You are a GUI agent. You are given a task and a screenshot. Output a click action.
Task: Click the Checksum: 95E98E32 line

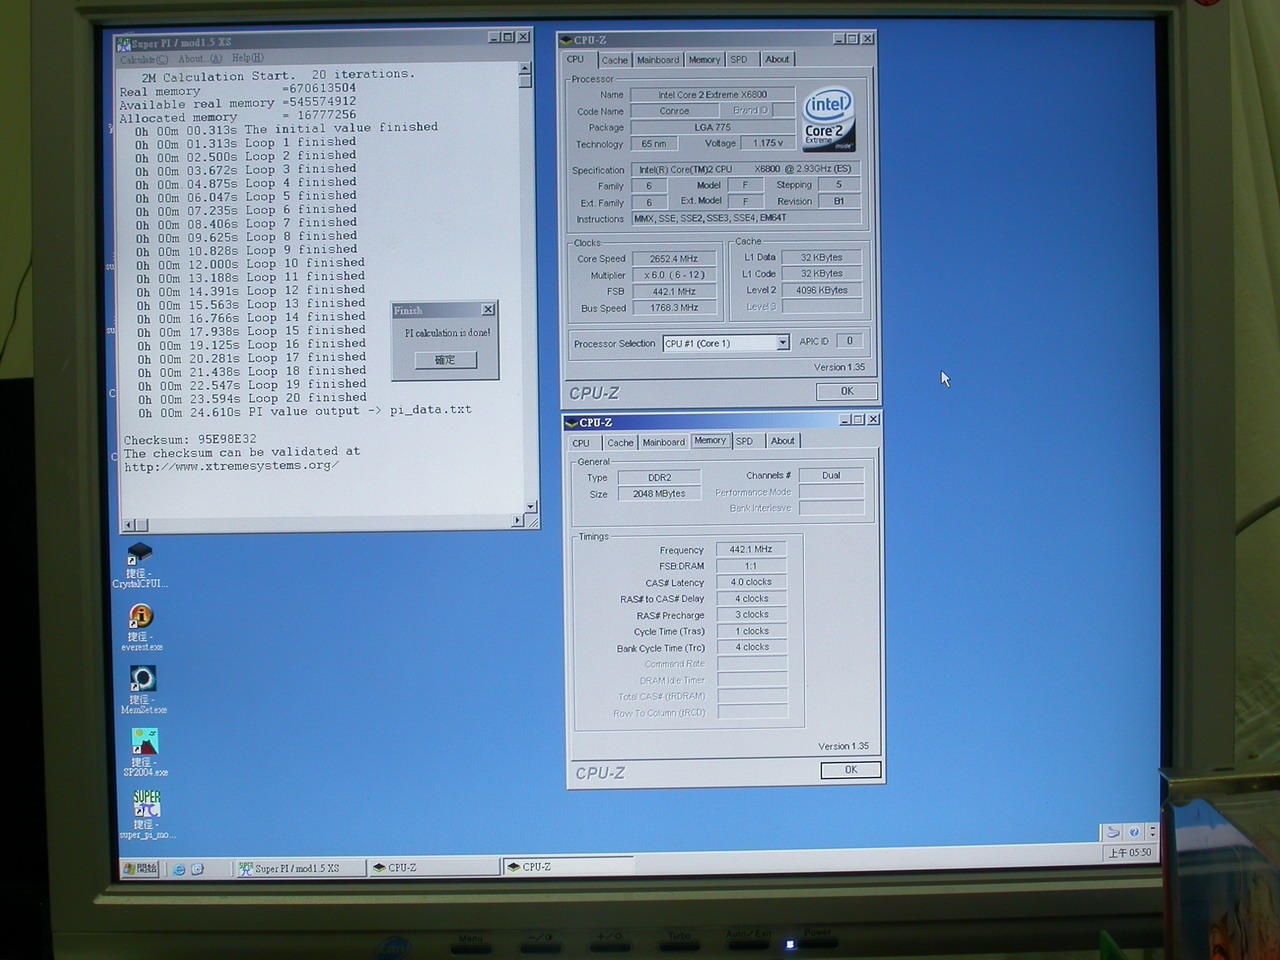click(x=190, y=439)
